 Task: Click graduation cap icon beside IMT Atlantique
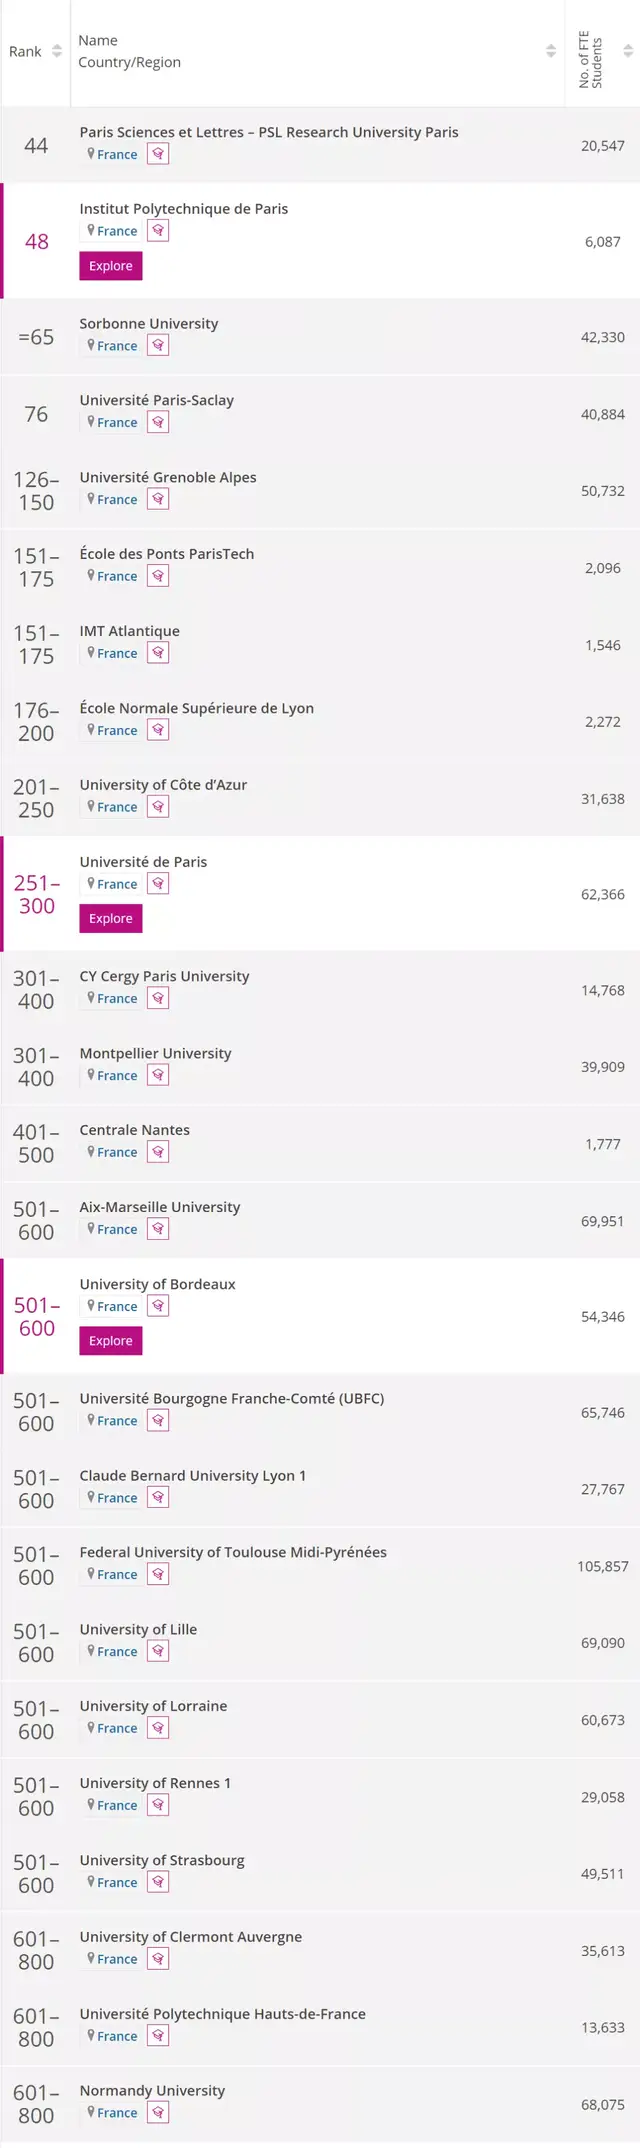pos(158,653)
